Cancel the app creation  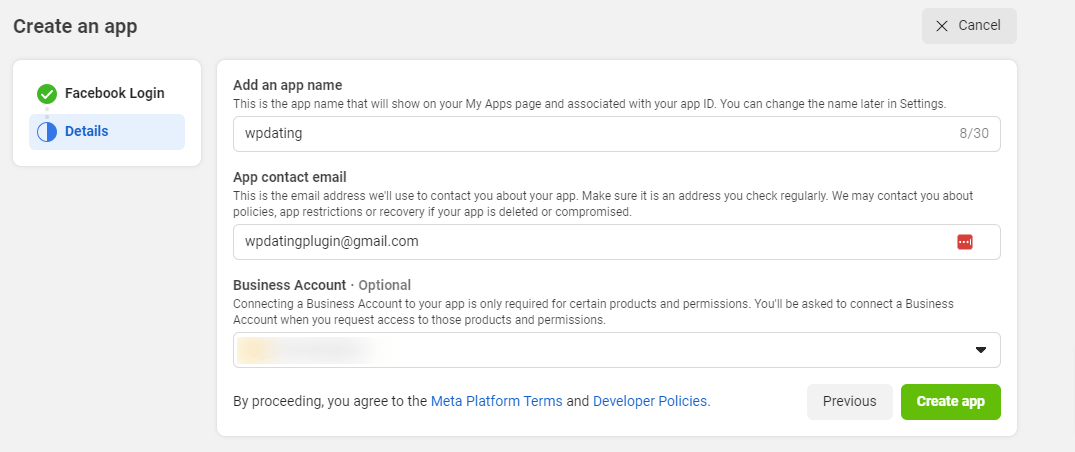[969, 26]
